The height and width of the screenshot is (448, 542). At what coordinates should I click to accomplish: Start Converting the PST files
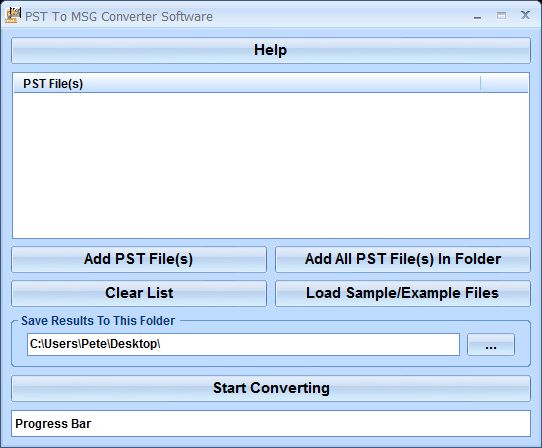pyautogui.click(x=271, y=388)
